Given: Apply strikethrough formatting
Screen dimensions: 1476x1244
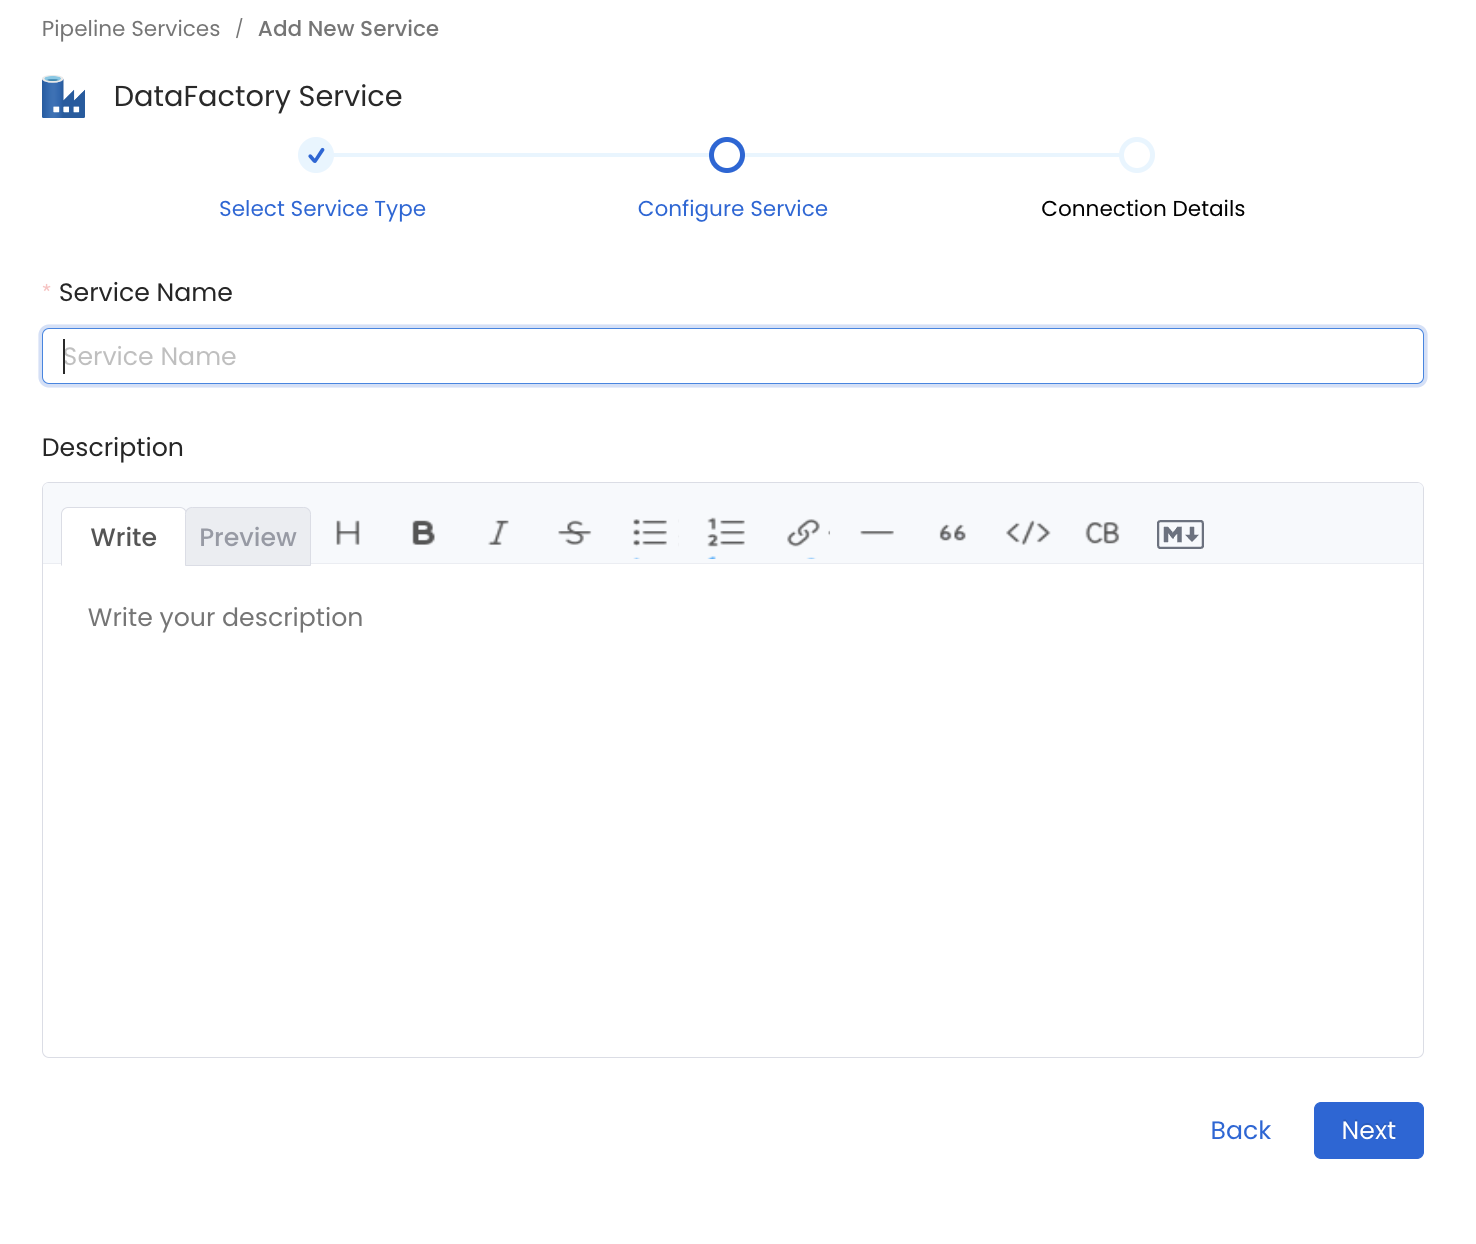Looking at the screenshot, I should [575, 534].
